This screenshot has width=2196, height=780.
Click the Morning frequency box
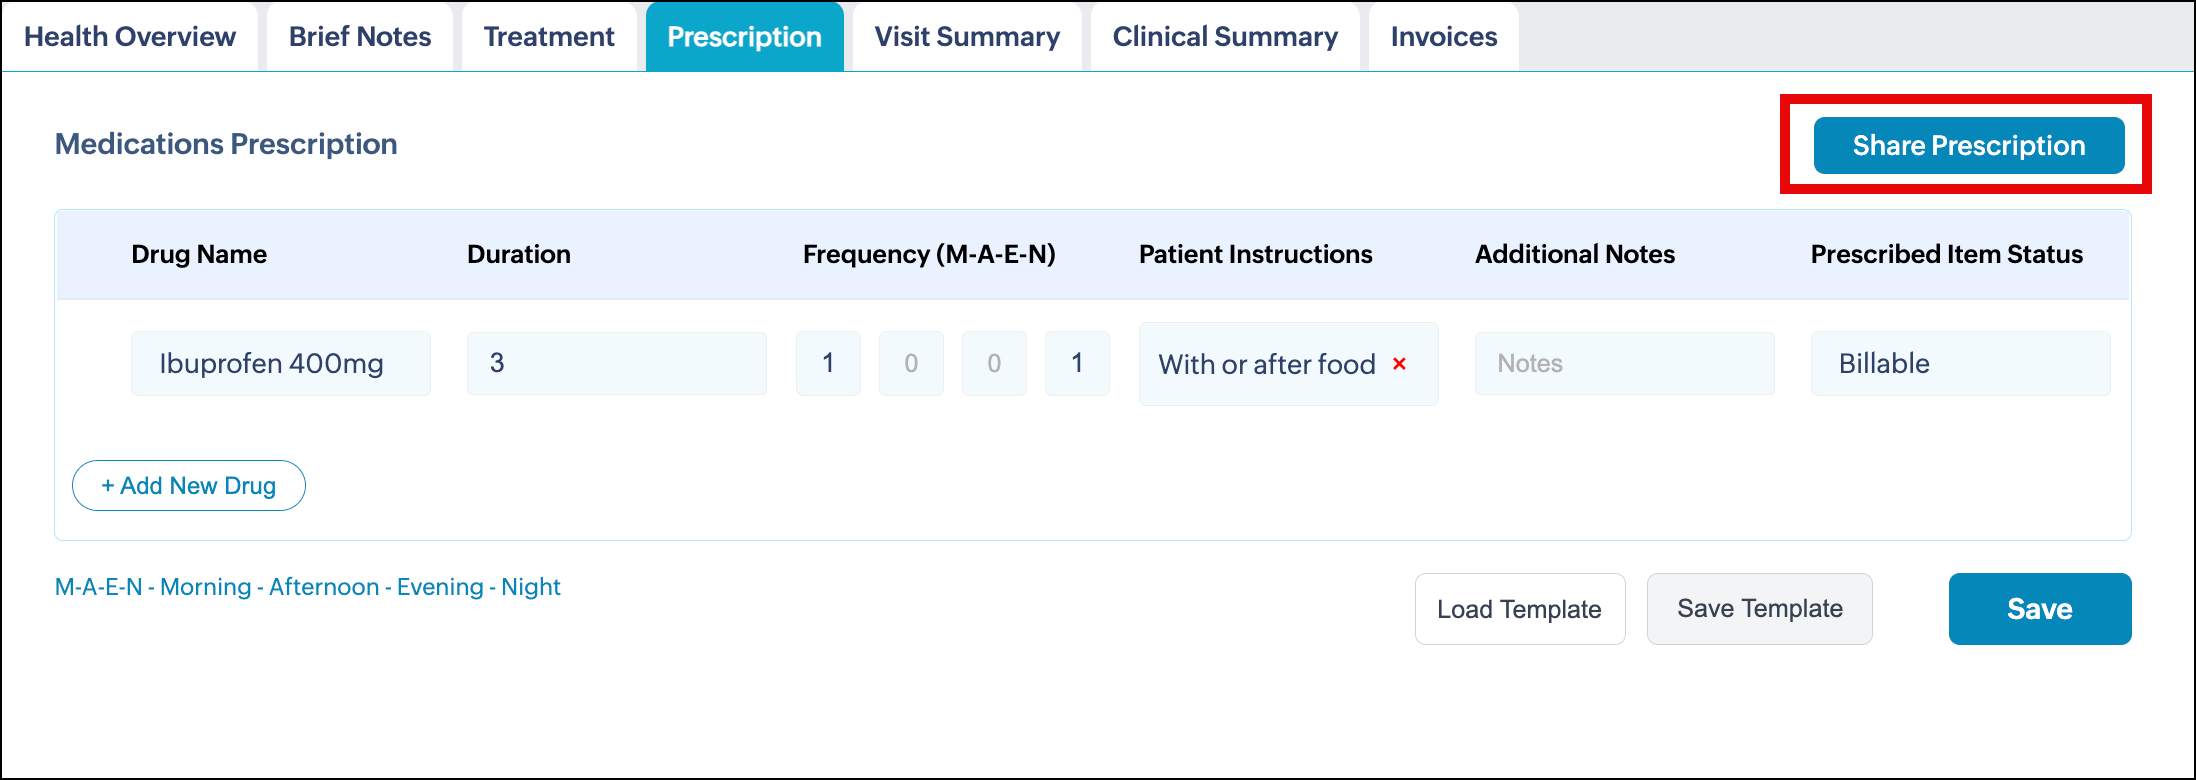[828, 364]
